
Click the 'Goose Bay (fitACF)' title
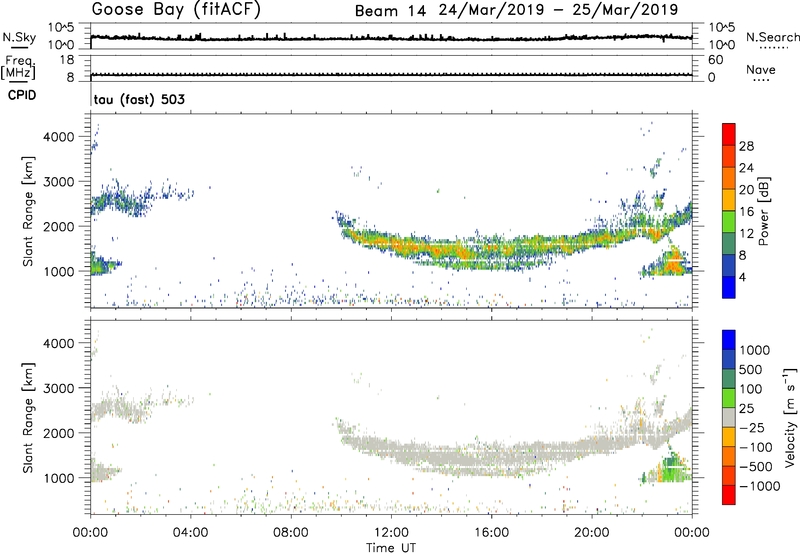176,10
